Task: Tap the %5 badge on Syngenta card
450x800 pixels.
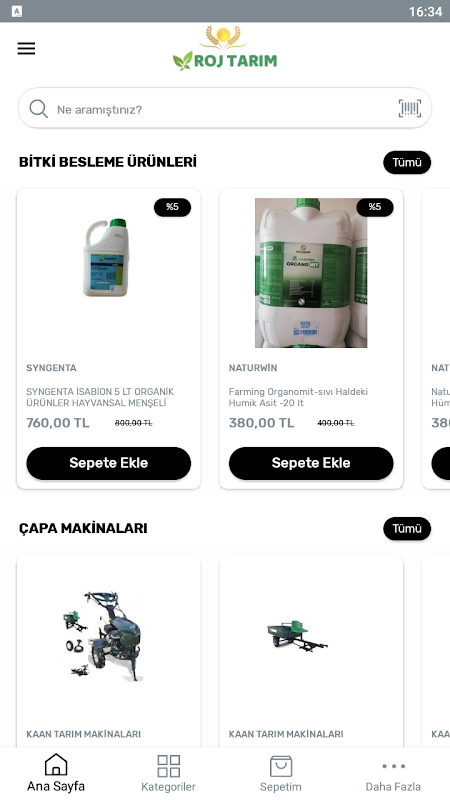Action: pos(172,207)
